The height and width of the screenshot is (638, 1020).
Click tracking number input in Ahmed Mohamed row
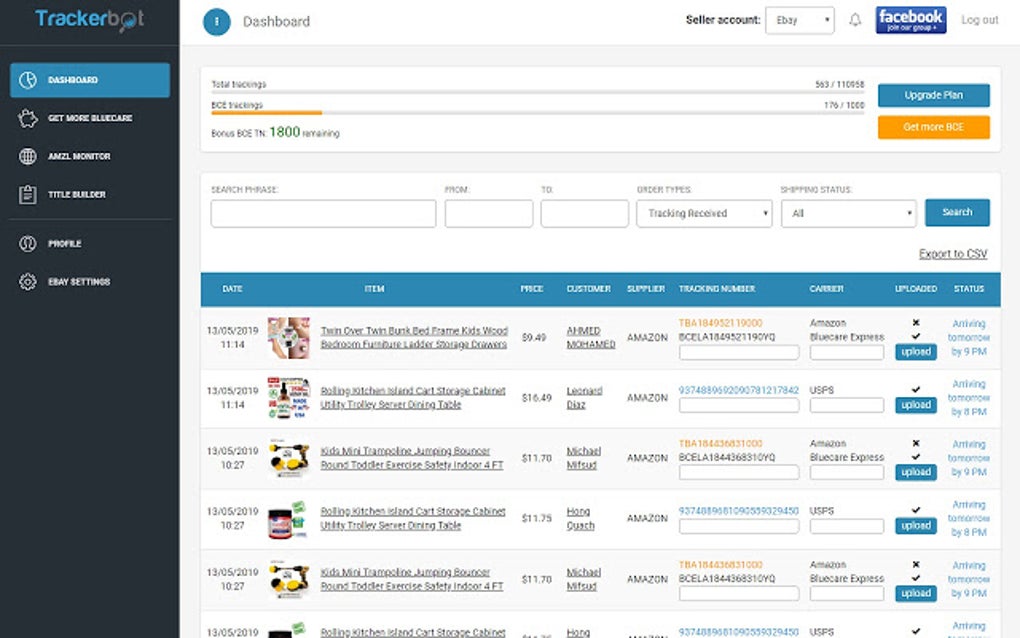click(739, 352)
